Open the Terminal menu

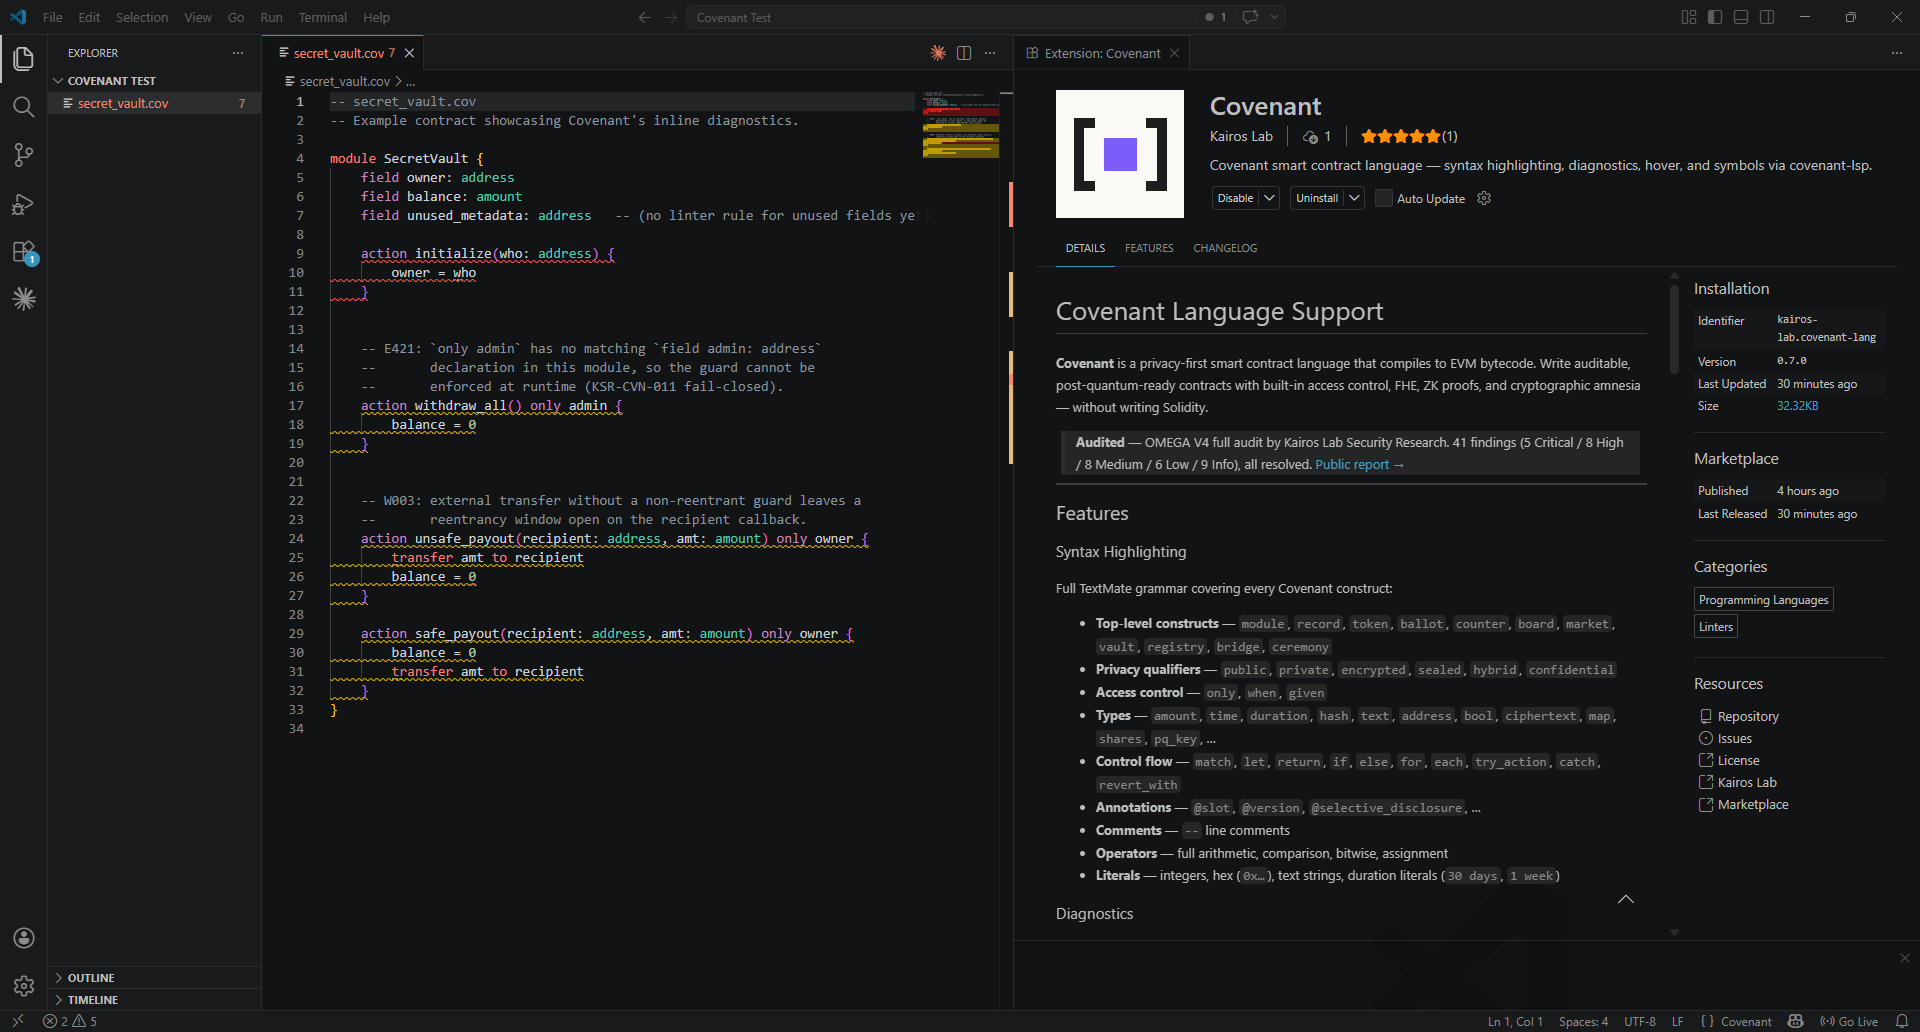coord(322,17)
